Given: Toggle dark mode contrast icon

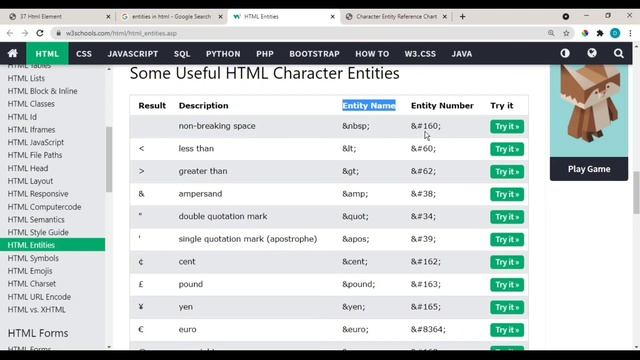Looking at the screenshot, I should 565,53.
